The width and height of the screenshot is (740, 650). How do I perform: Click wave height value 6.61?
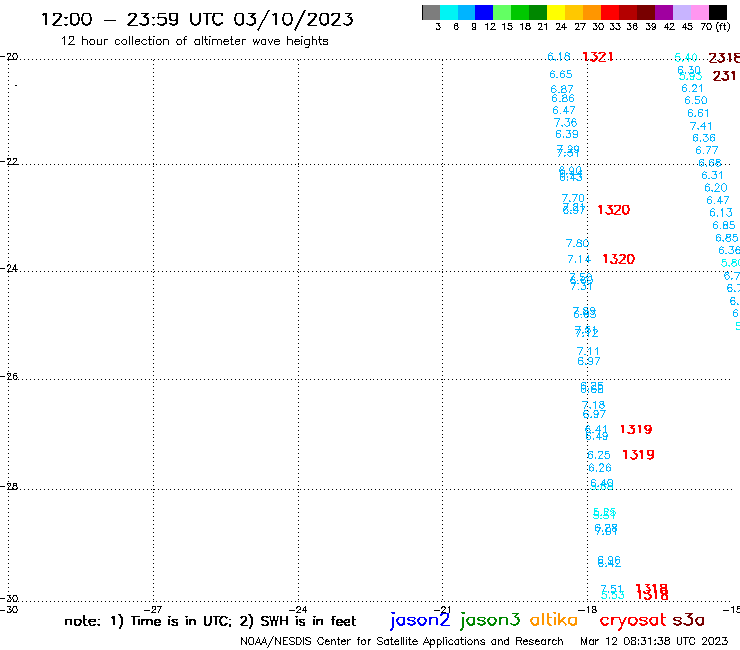pos(698,113)
